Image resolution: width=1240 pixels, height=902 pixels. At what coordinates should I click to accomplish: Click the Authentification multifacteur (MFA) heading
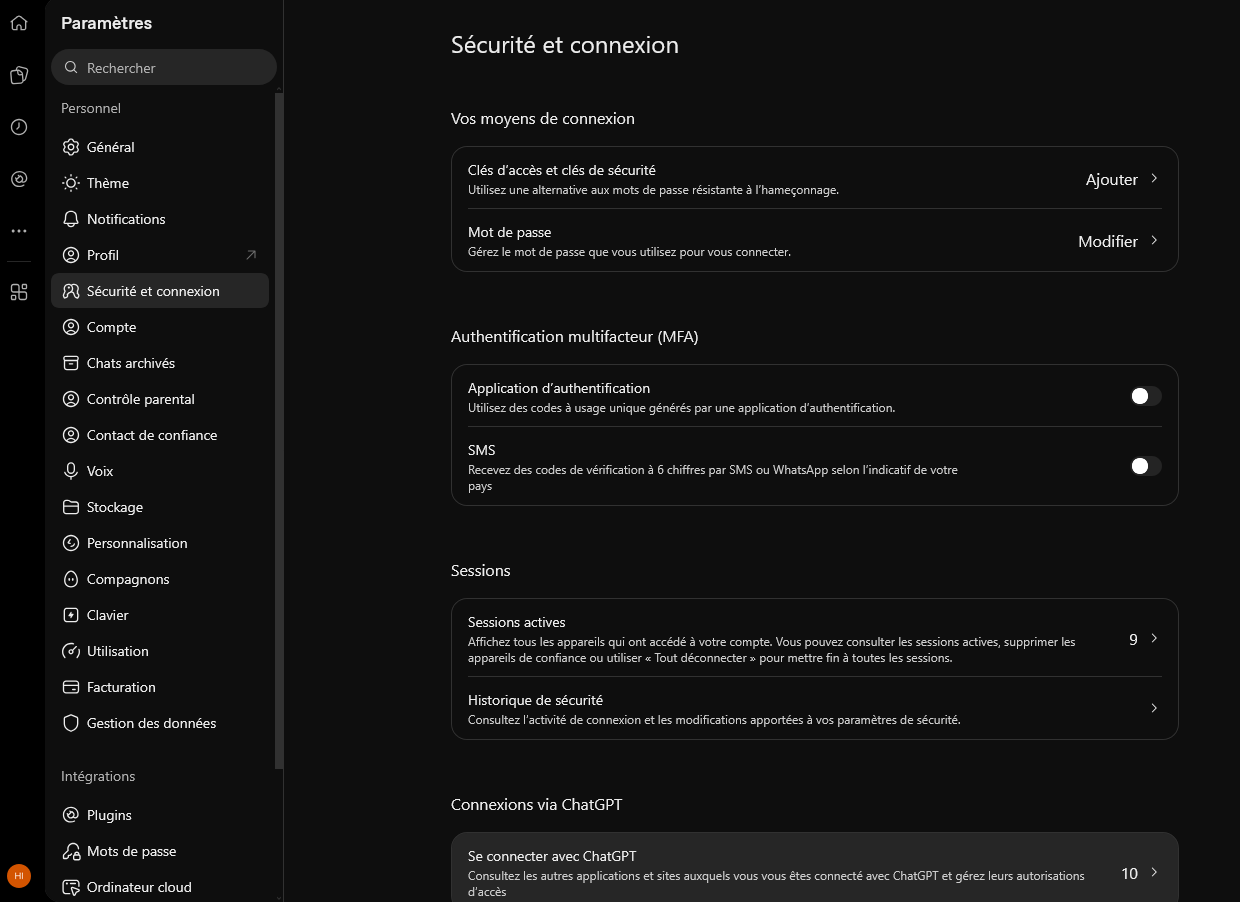[x=574, y=337]
